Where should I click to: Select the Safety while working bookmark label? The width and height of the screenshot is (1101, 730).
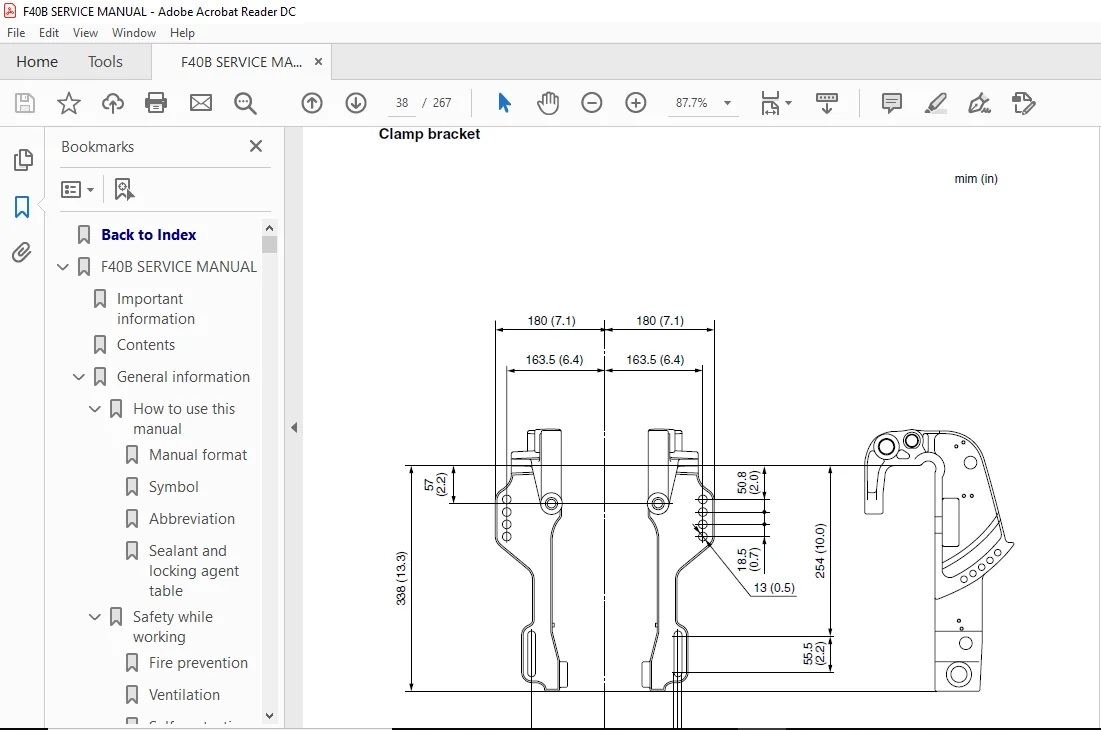pyautogui.click(x=172, y=627)
